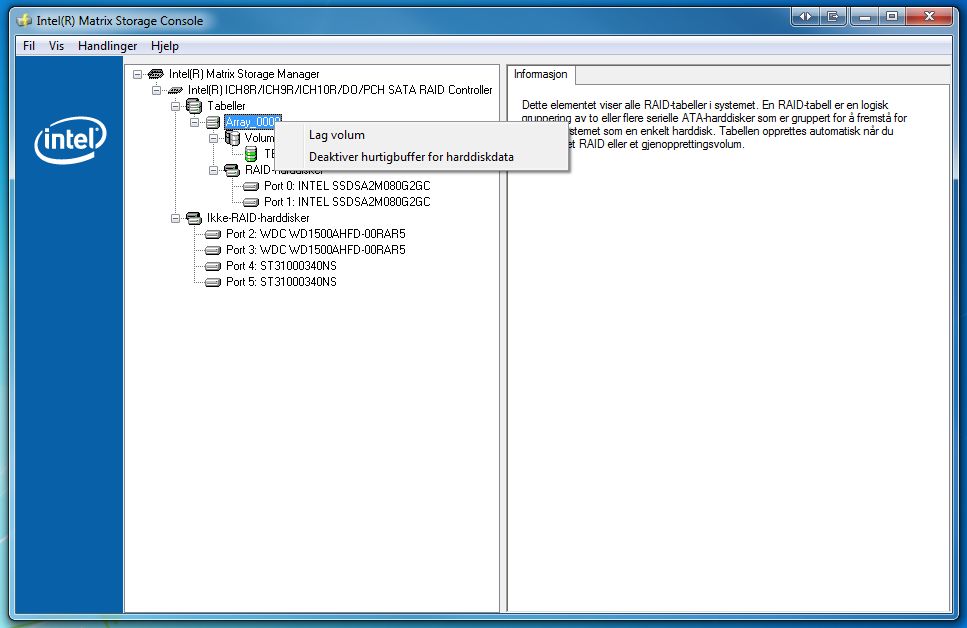Click the Port 0 Intel SSD drive icon
967x628 pixels.
tap(251, 186)
